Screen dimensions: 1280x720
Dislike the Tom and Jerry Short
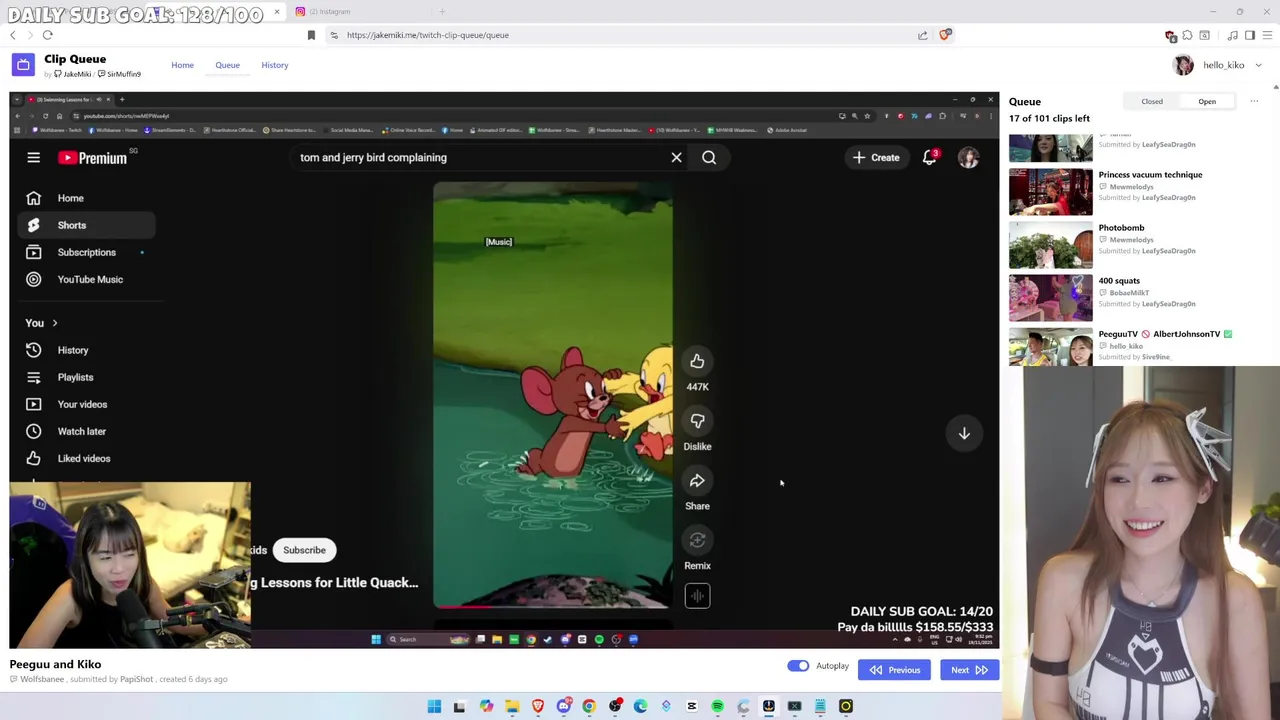point(697,421)
